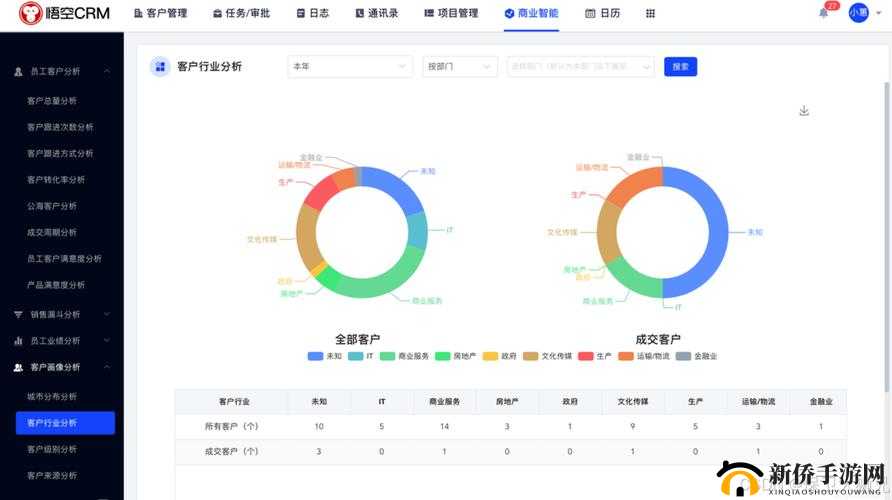This screenshot has height=500, width=892.
Task: Open 员工客户满意度分析 in the sidebar
Action: tap(64, 258)
